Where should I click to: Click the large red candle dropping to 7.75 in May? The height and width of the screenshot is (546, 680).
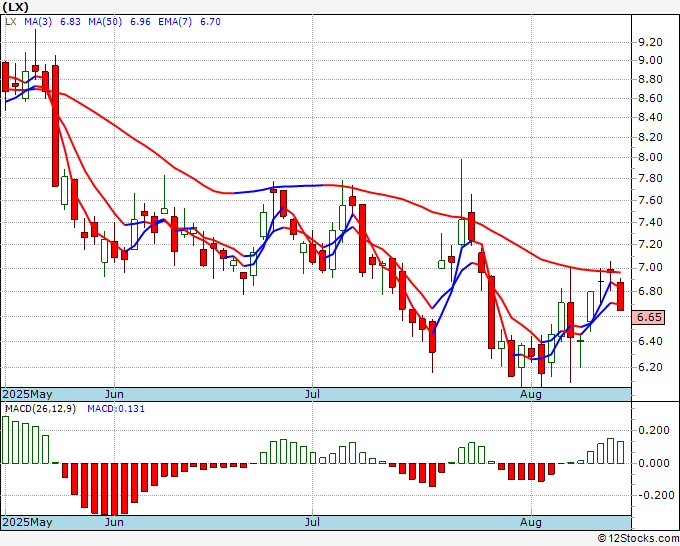[56, 126]
